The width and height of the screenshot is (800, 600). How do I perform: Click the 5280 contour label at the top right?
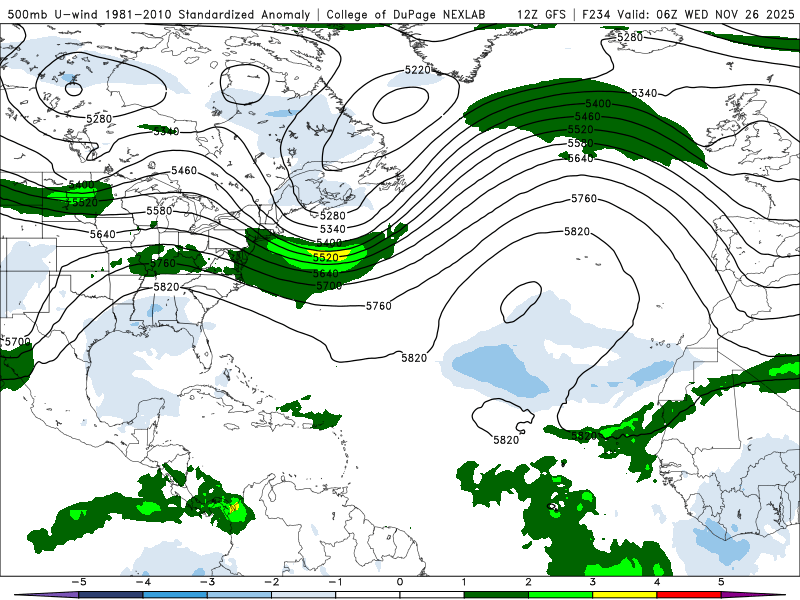tap(630, 37)
